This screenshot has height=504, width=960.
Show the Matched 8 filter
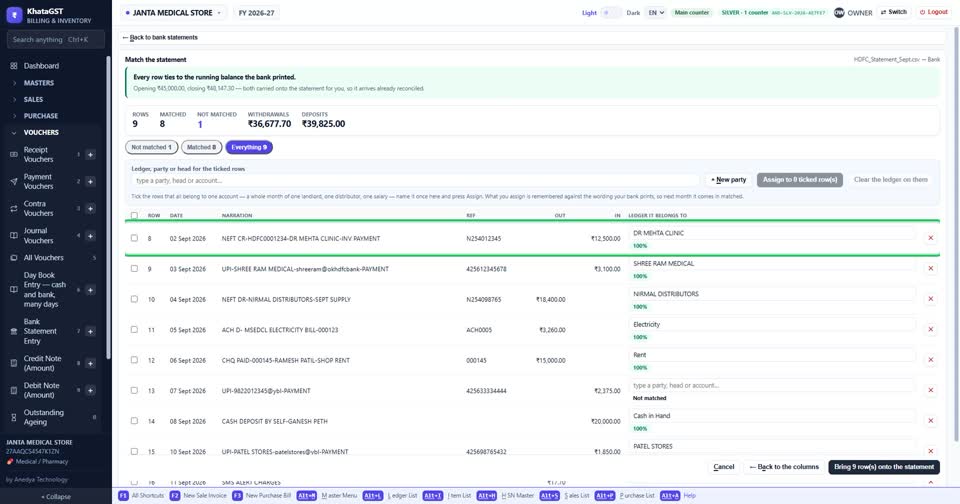tap(201, 147)
